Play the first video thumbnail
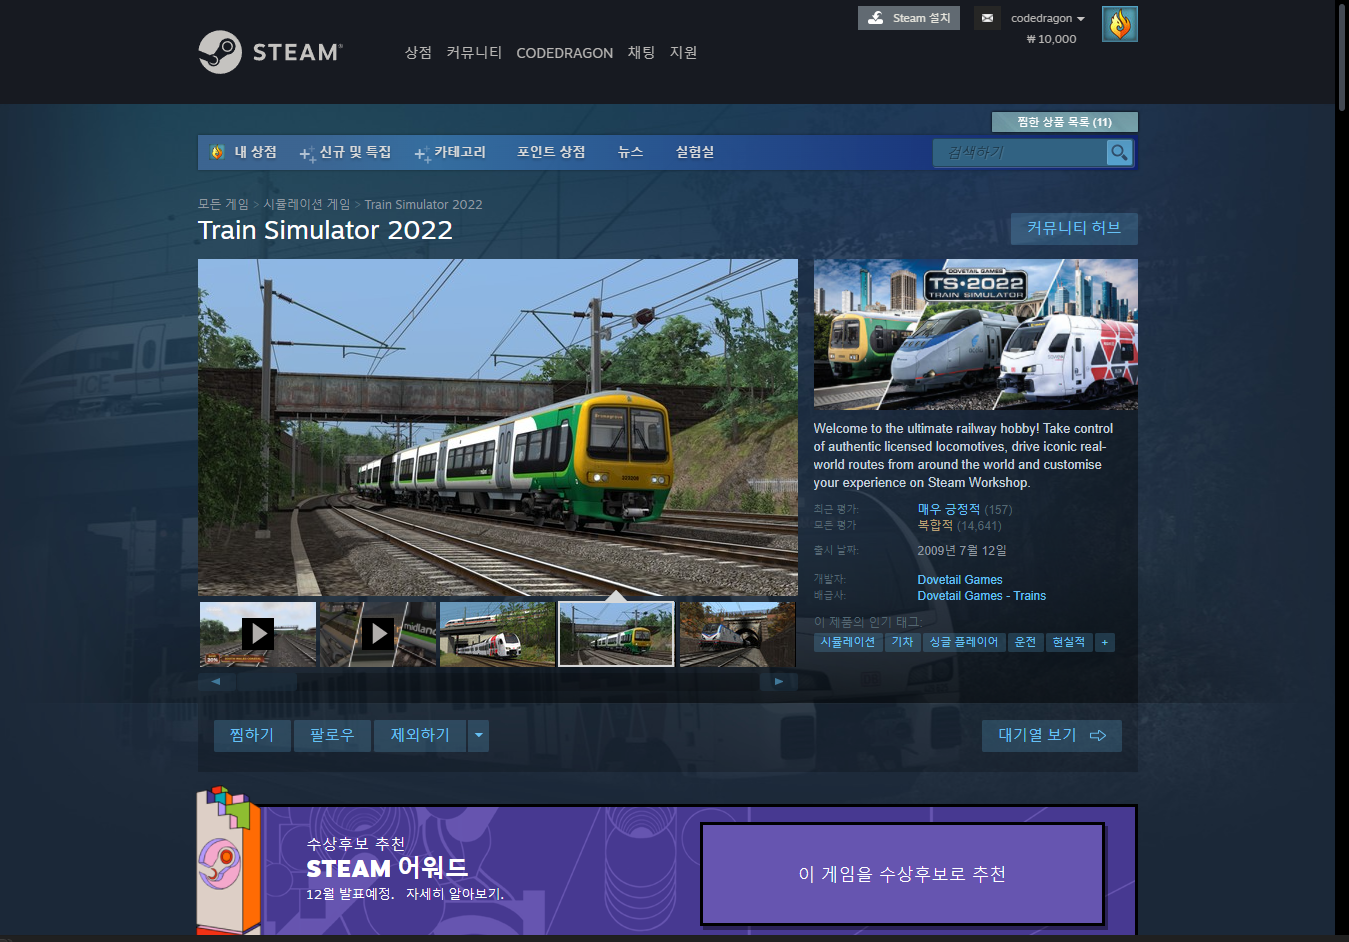This screenshot has width=1349, height=942. click(x=258, y=634)
